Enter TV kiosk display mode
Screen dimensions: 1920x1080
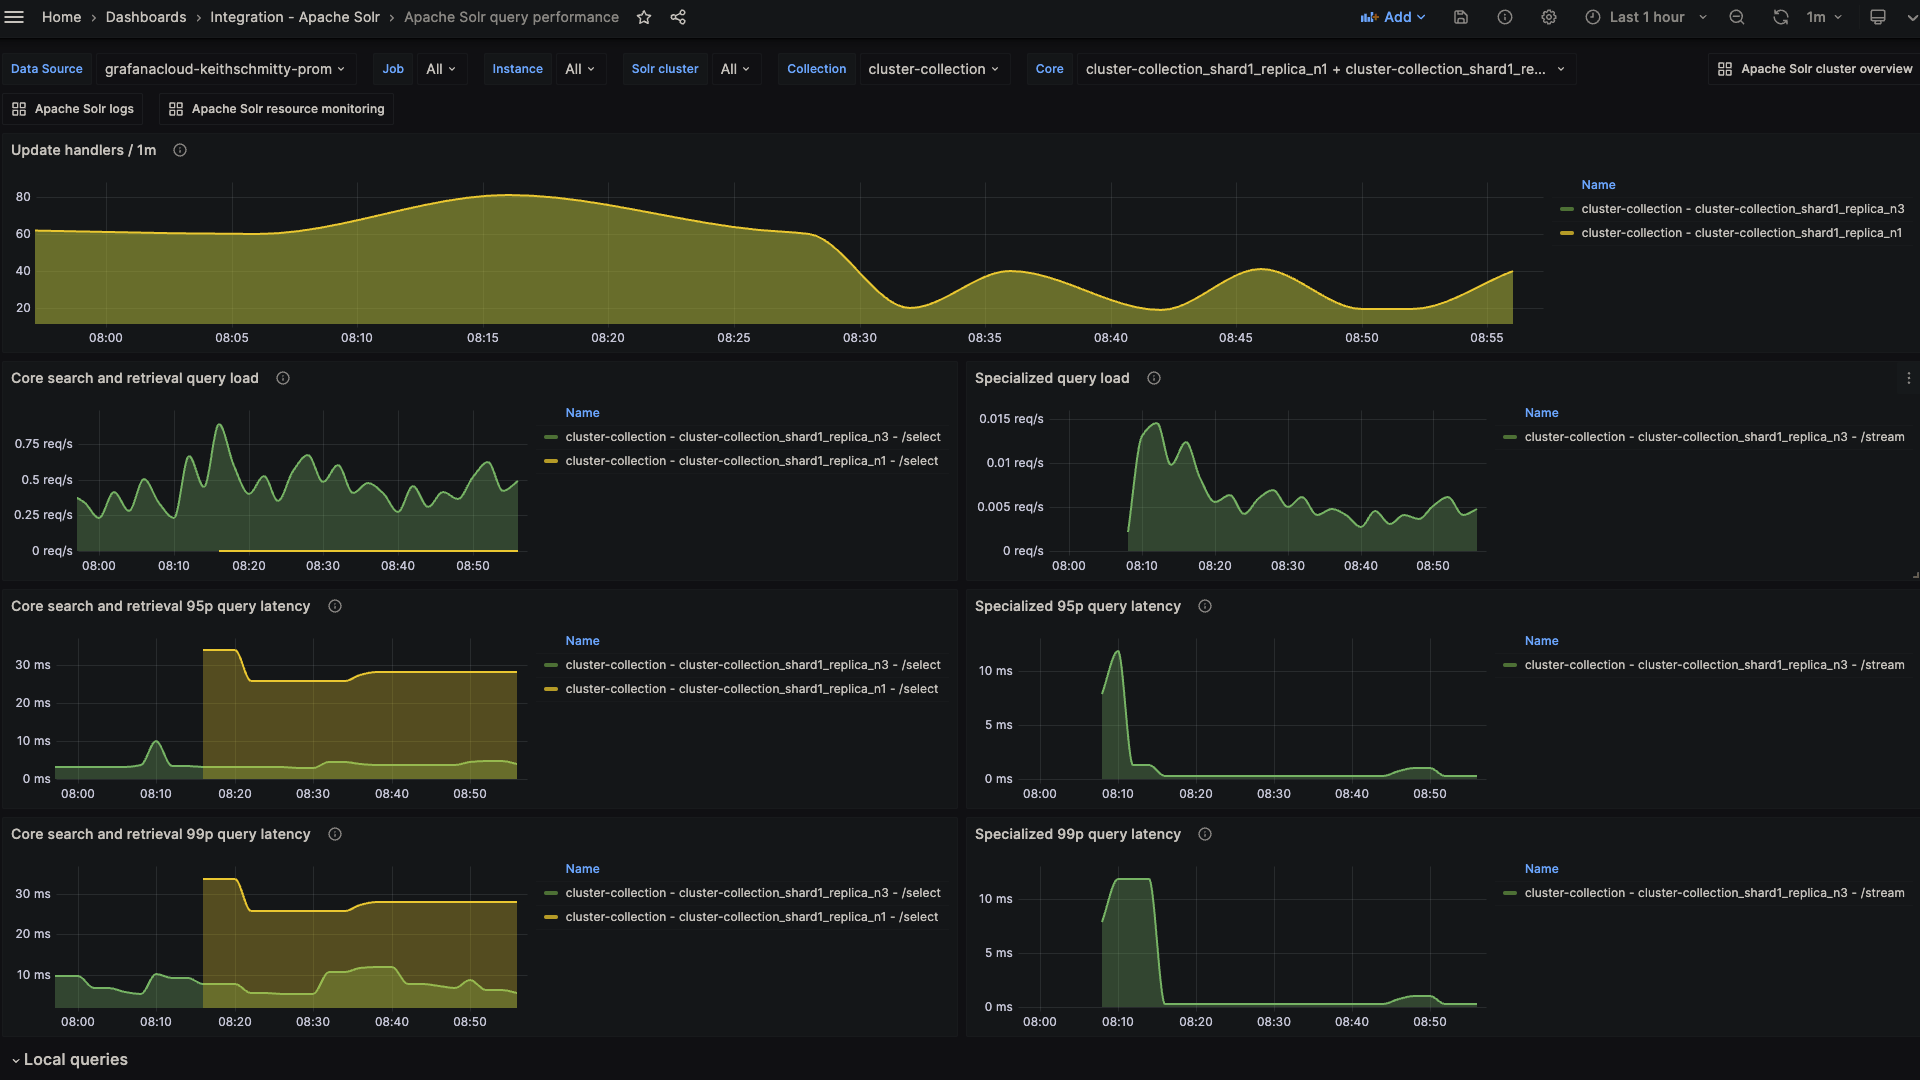point(1878,17)
